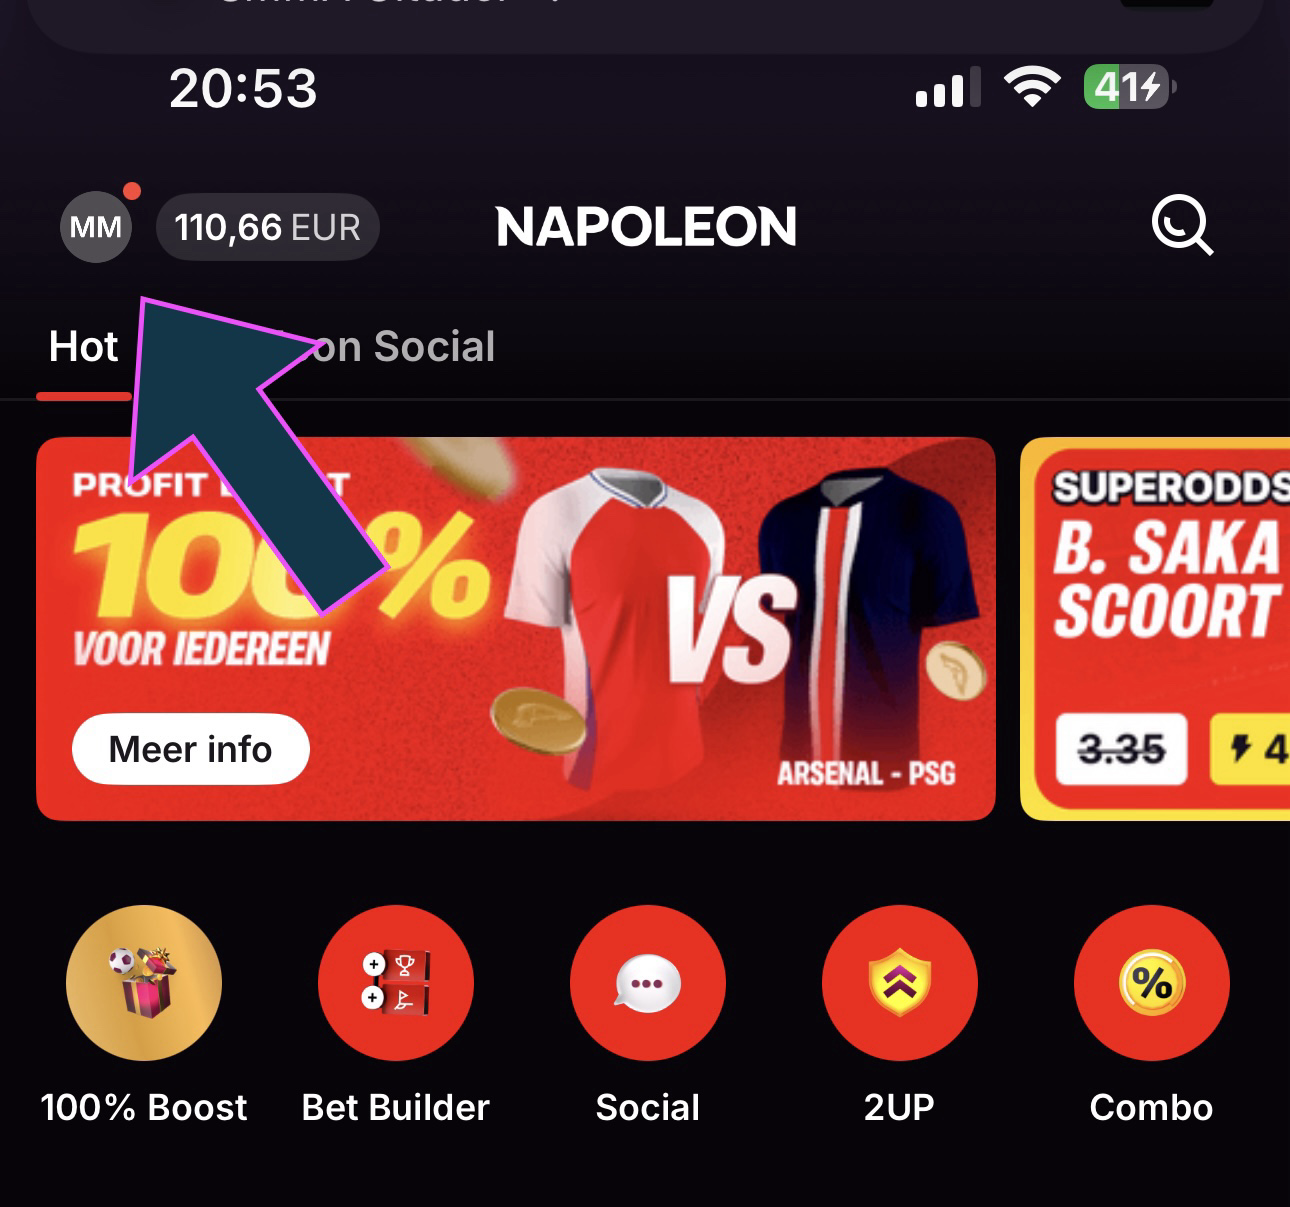Launch the Bet Builder icon

coord(396,983)
